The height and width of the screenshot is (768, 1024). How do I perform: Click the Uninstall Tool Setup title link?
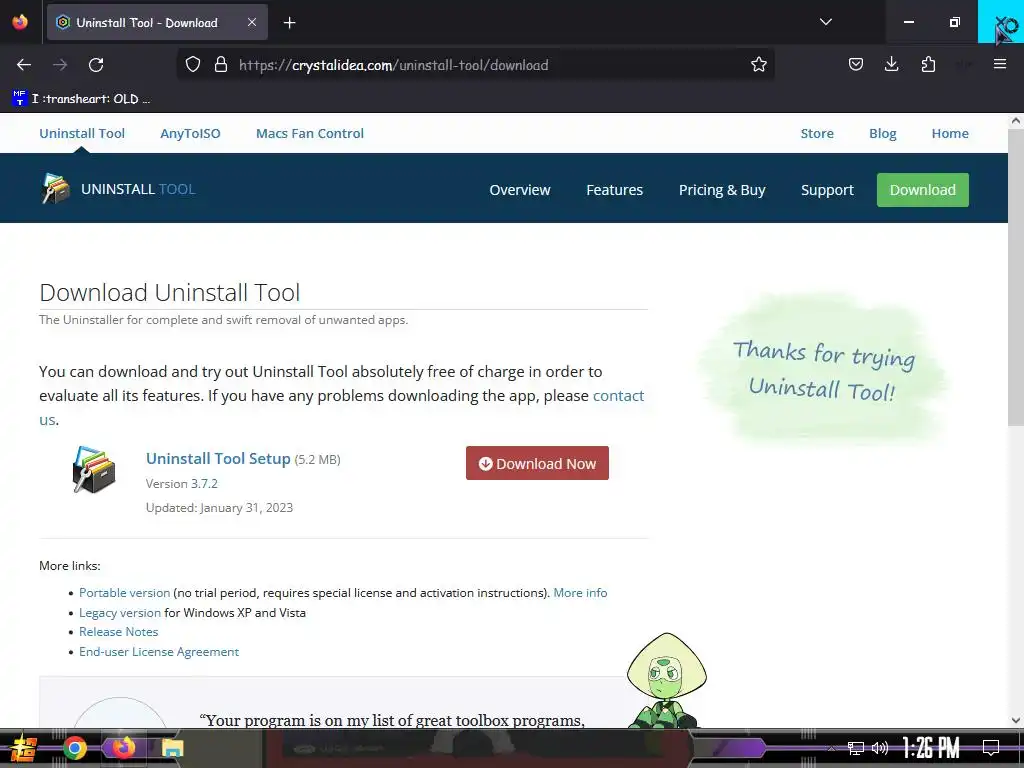click(218, 458)
